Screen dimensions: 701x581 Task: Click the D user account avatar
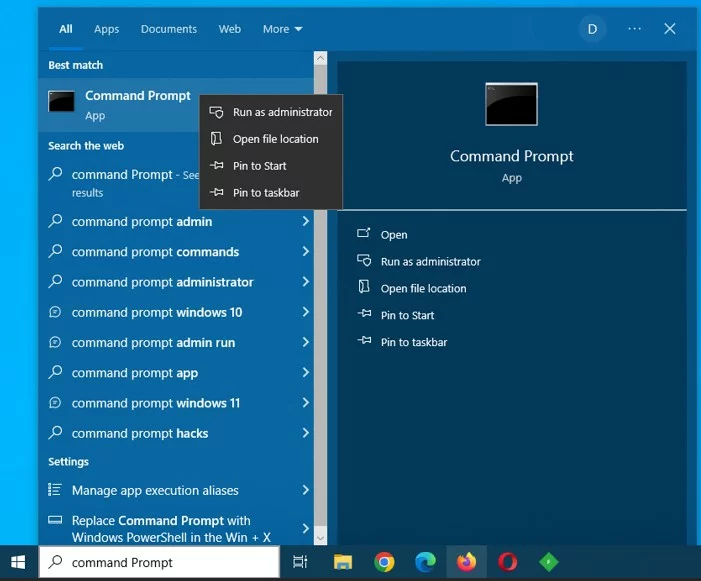592,29
